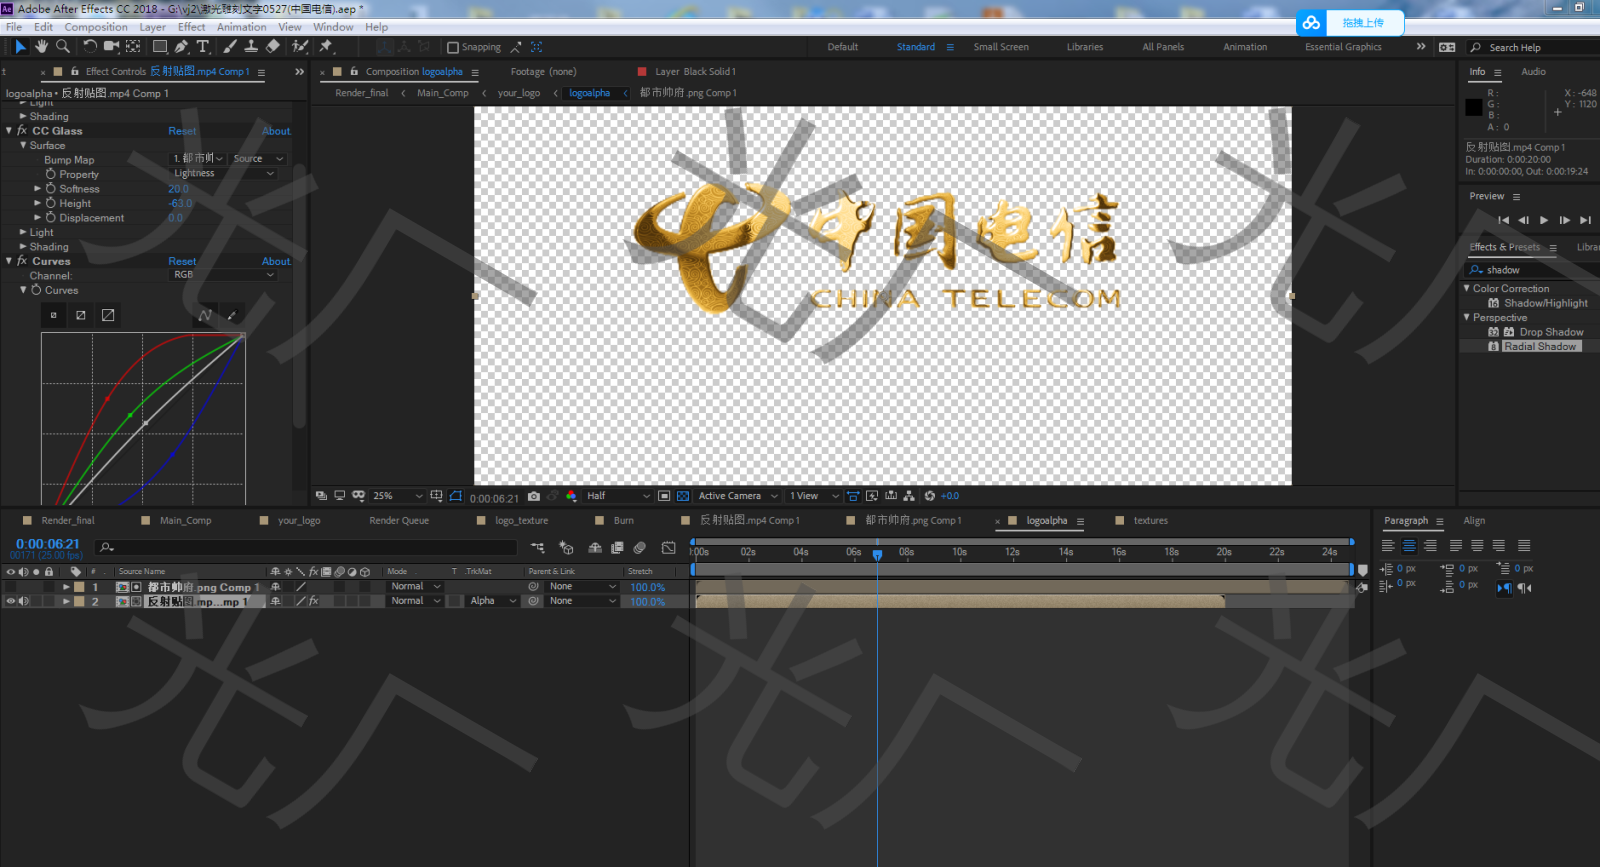Toggle CC Glass effect fx switch
This screenshot has height=867, width=1600.
coord(22,131)
